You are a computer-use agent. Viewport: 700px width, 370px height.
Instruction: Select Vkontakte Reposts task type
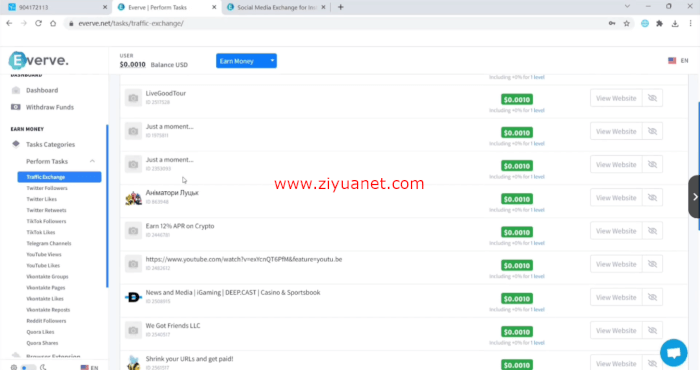click(x=48, y=310)
